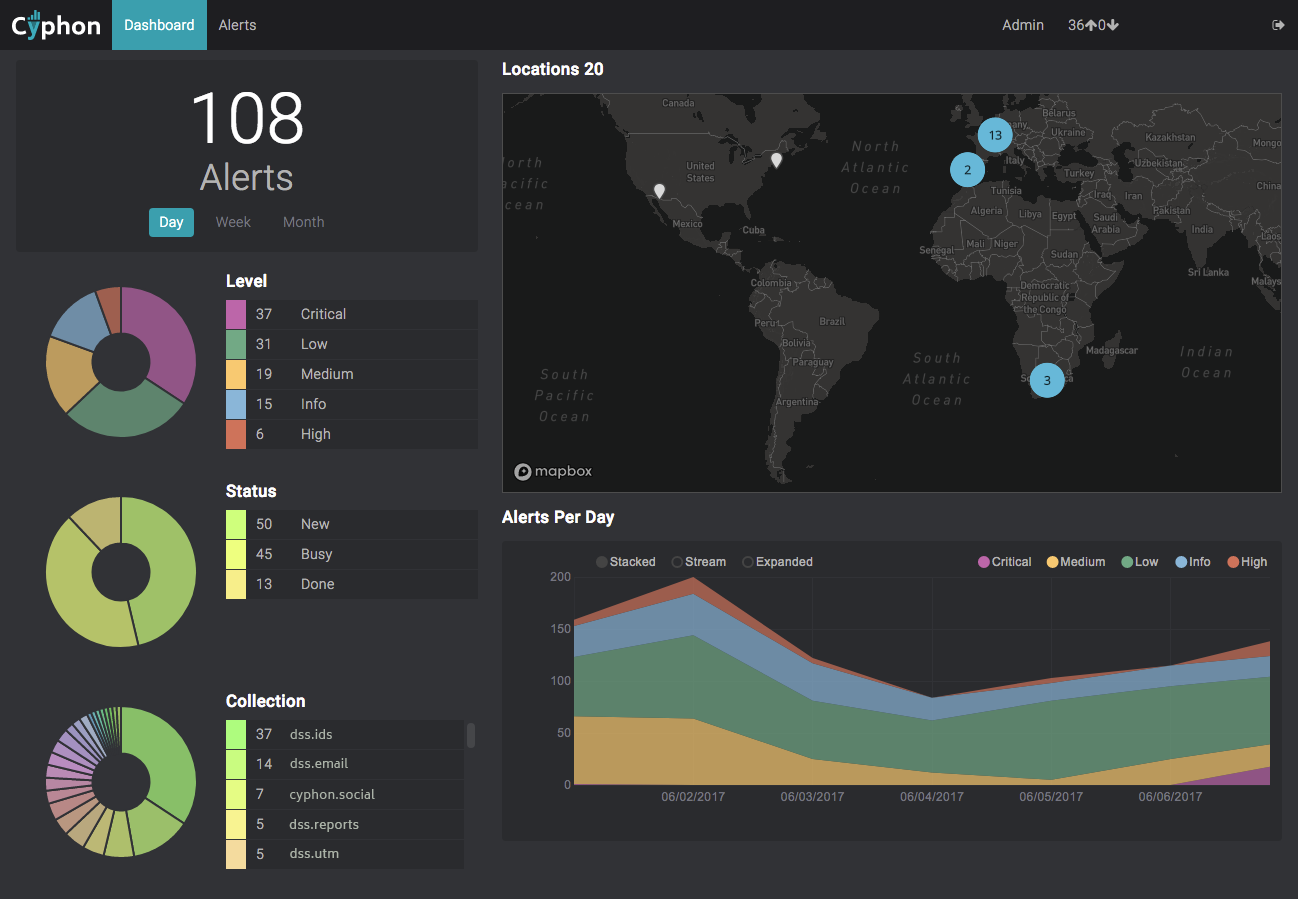Show alerts for the Week
1298x899 pixels.
tap(233, 222)
